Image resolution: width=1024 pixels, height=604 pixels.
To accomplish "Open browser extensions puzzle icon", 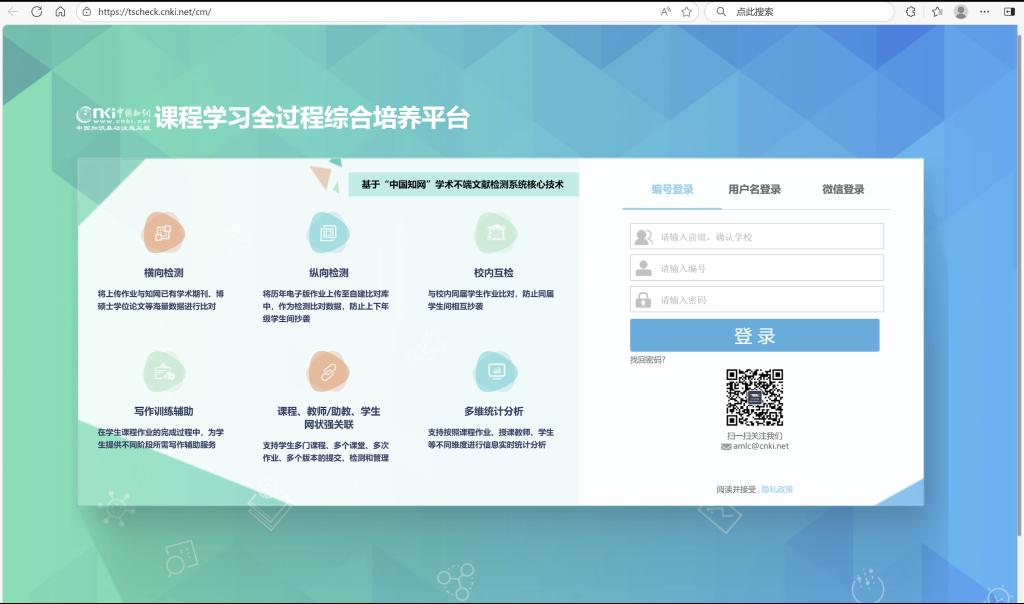I will pos(911,12).
